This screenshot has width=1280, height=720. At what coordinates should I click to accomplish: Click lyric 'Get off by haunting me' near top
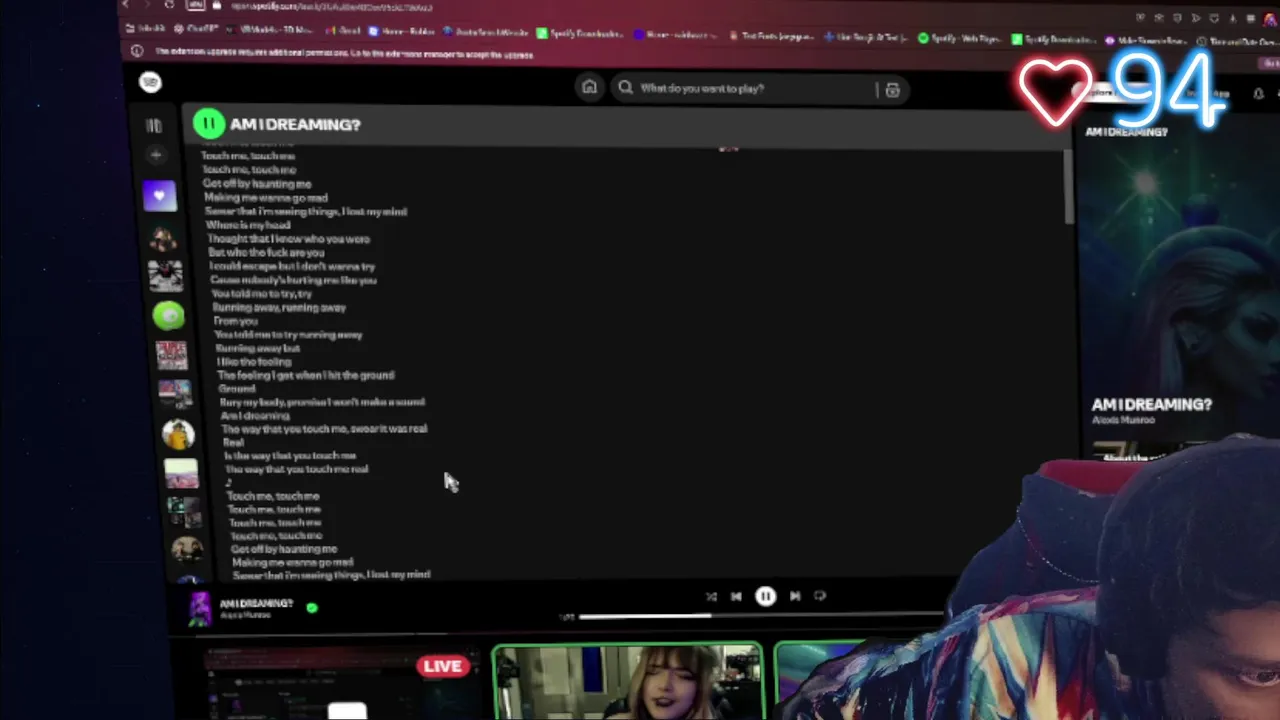(x=257, y=184)
